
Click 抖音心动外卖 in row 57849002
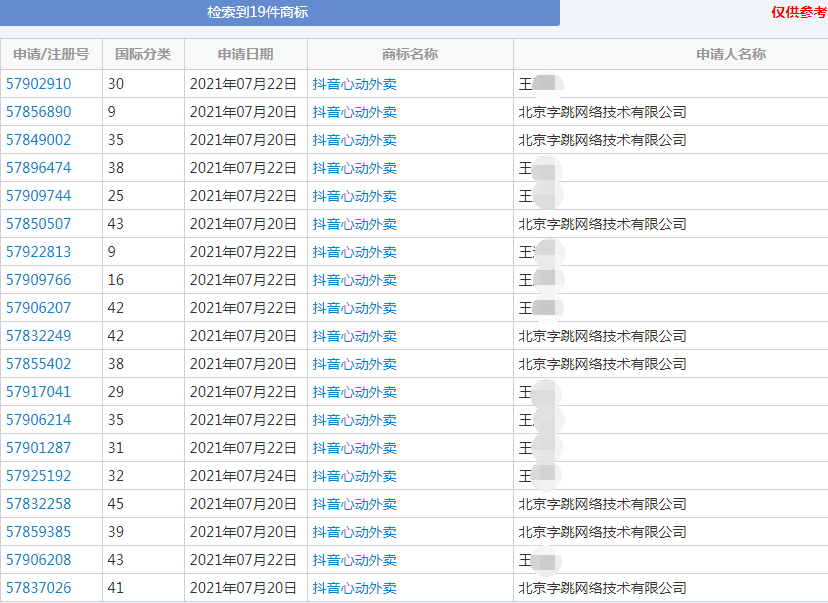(354, 140)
